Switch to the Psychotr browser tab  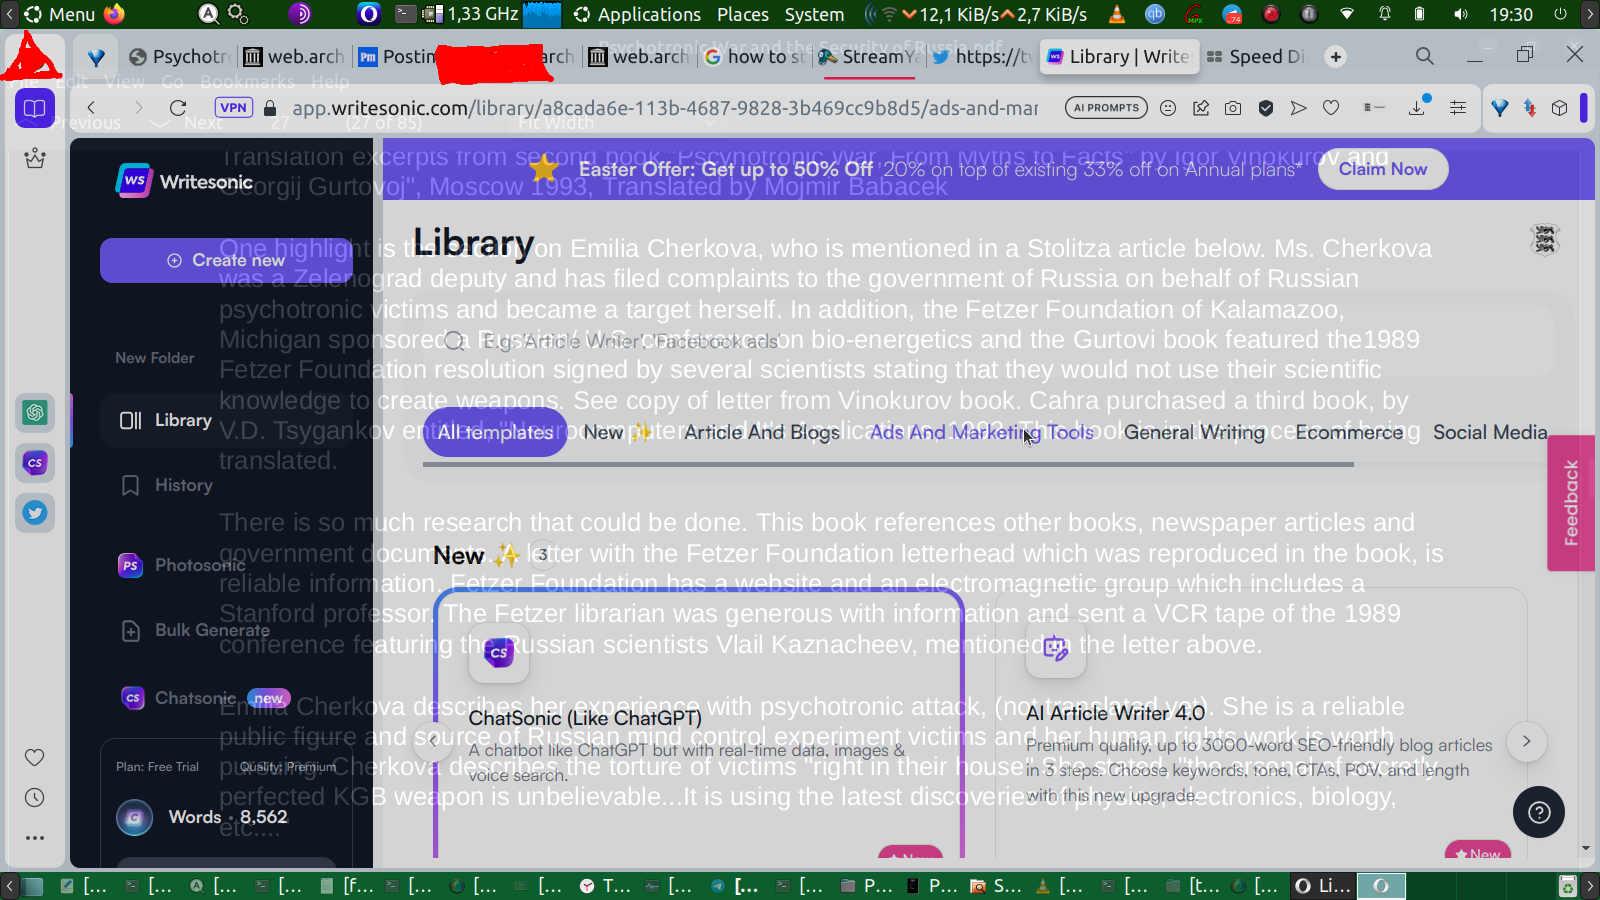click(180, 57)
